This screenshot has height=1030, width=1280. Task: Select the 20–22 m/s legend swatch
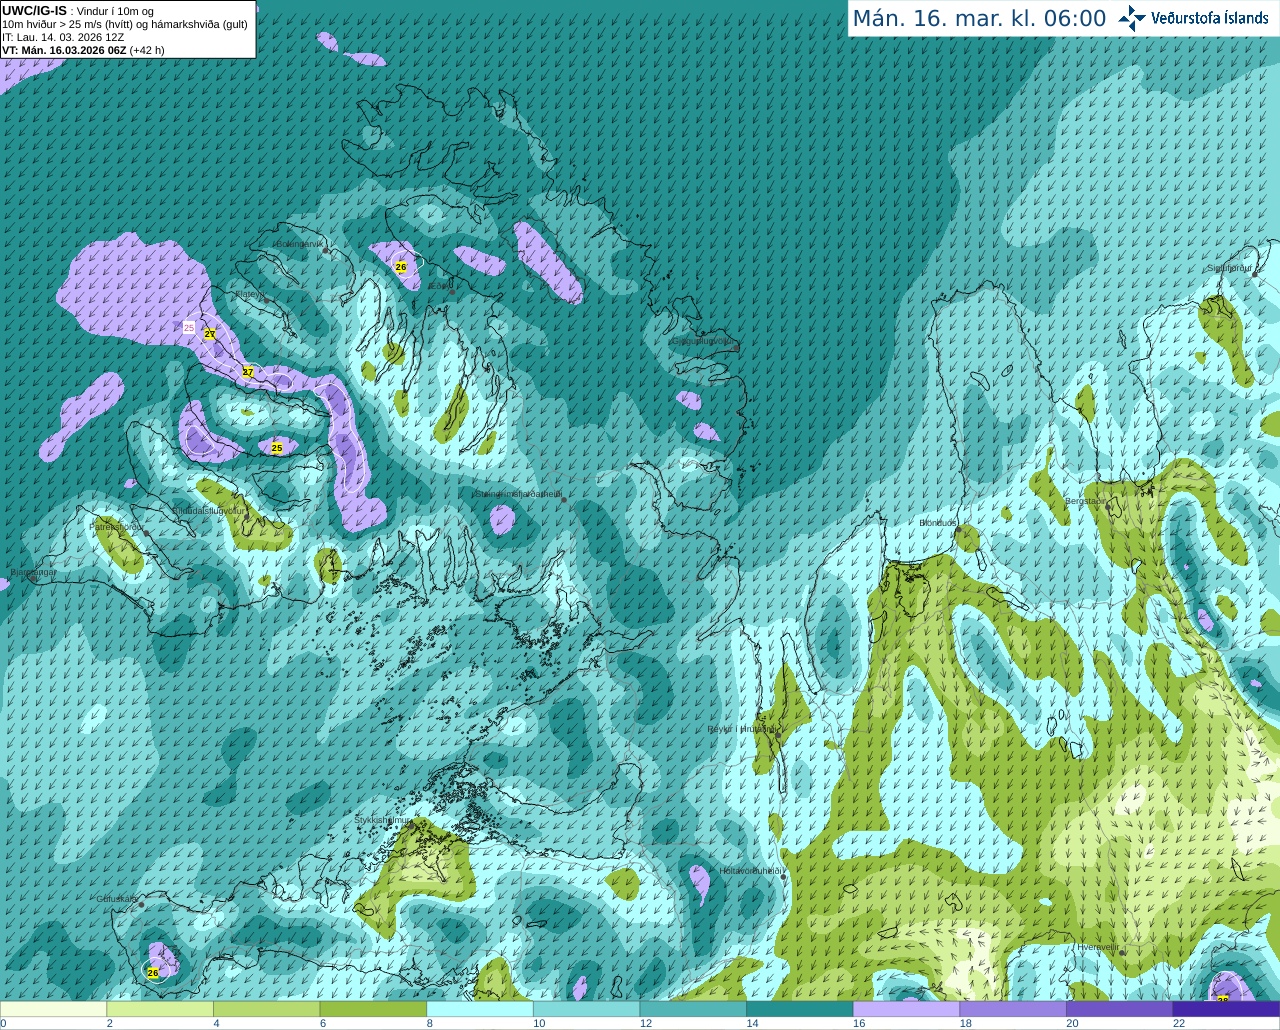pyautogui.click(x=1119, y=1008)
